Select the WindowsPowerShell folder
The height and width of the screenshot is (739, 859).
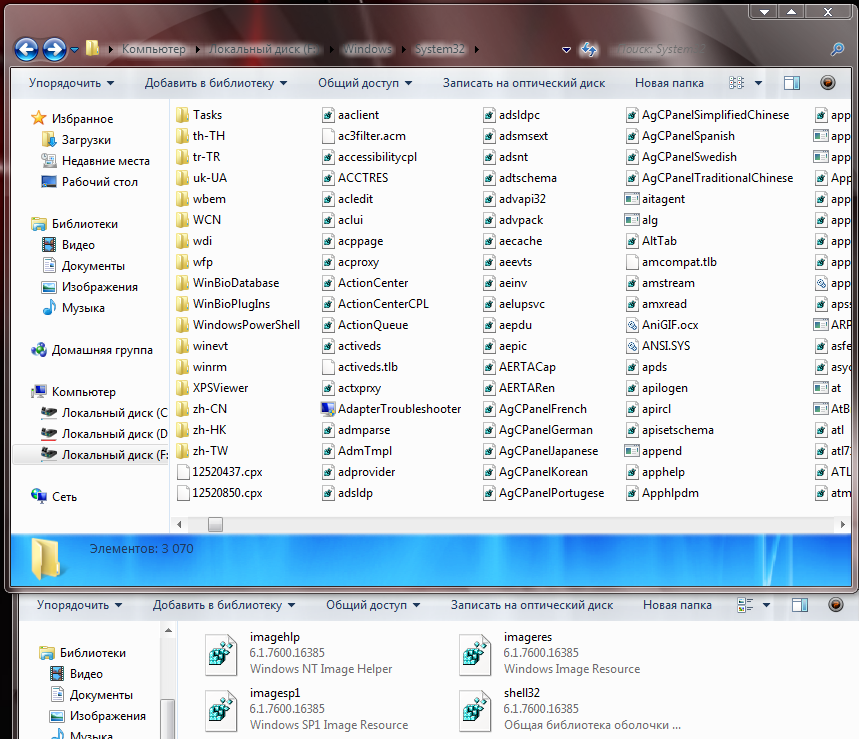click(238, 325)
